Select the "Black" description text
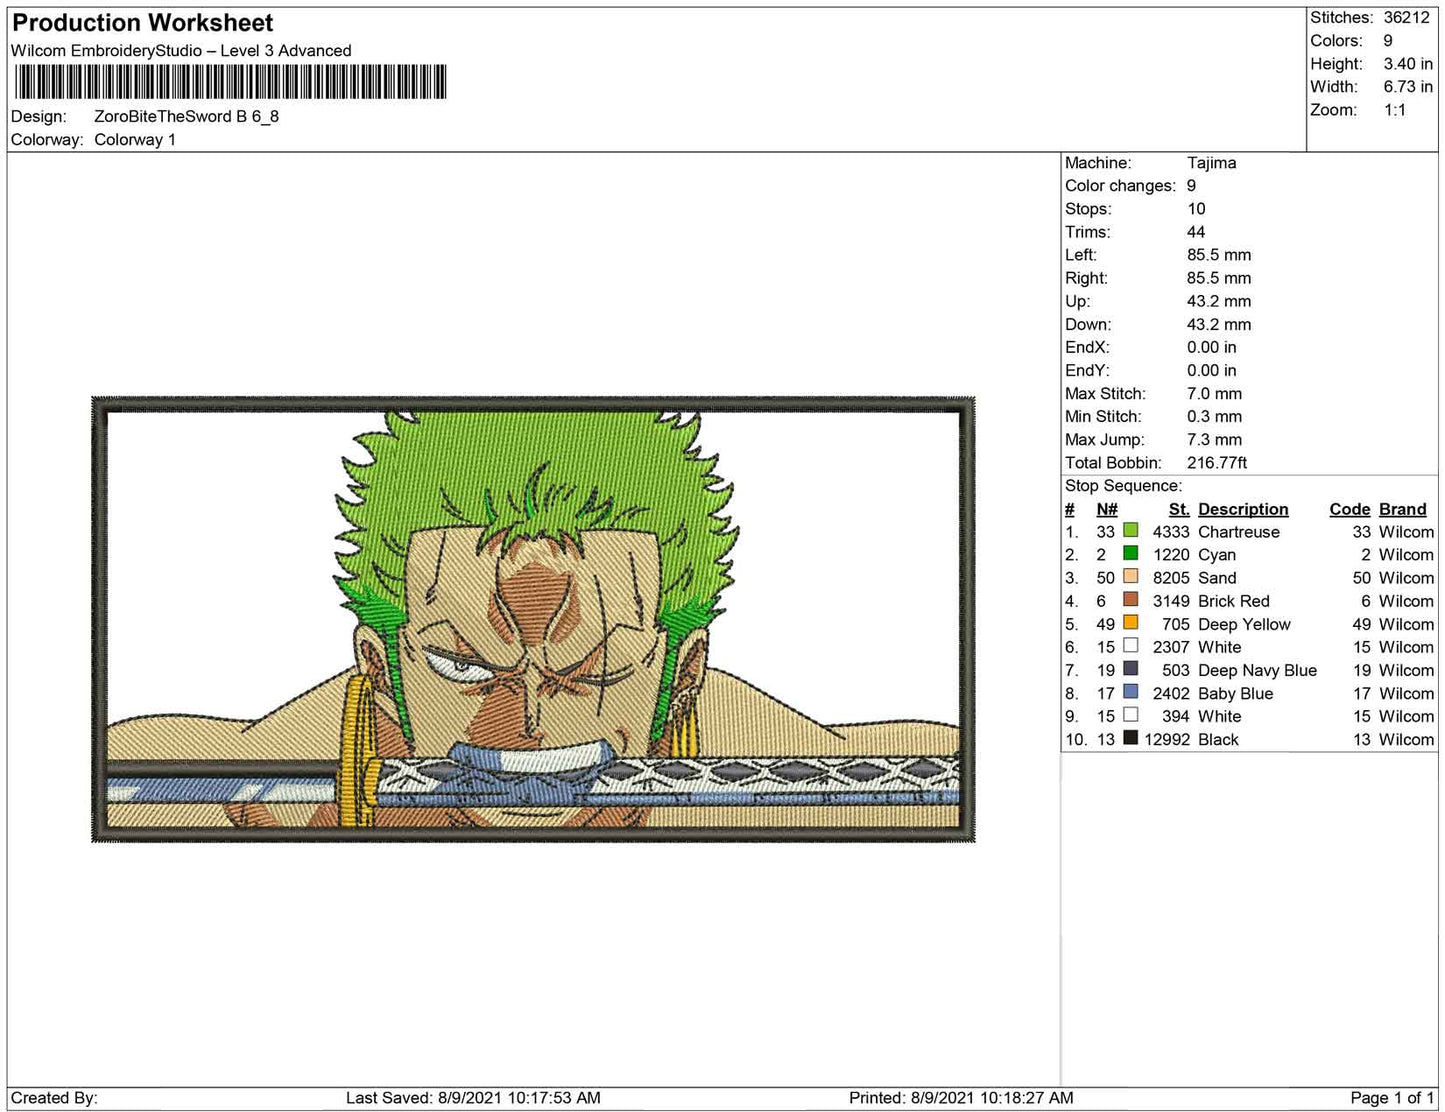The height and width of the screenshot is (1112, 1445). pyautogui.click(x=1218, y=739)
